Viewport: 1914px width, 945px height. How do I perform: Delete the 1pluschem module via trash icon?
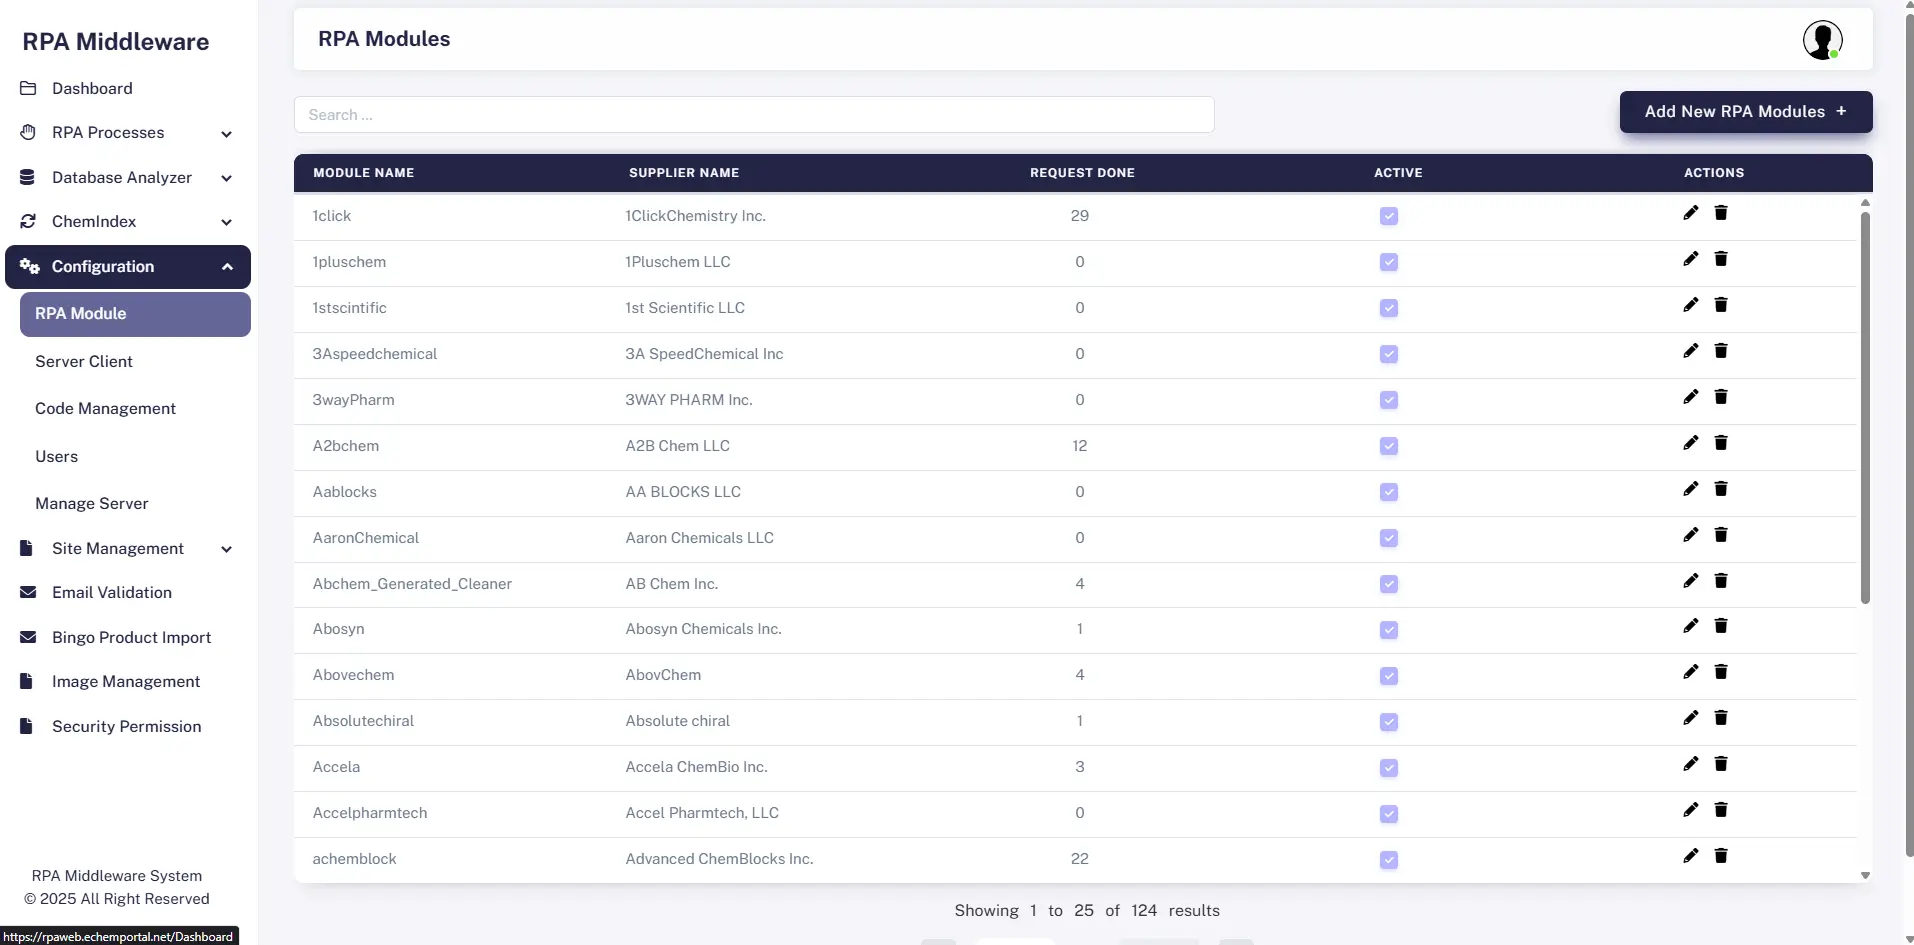1721,259
